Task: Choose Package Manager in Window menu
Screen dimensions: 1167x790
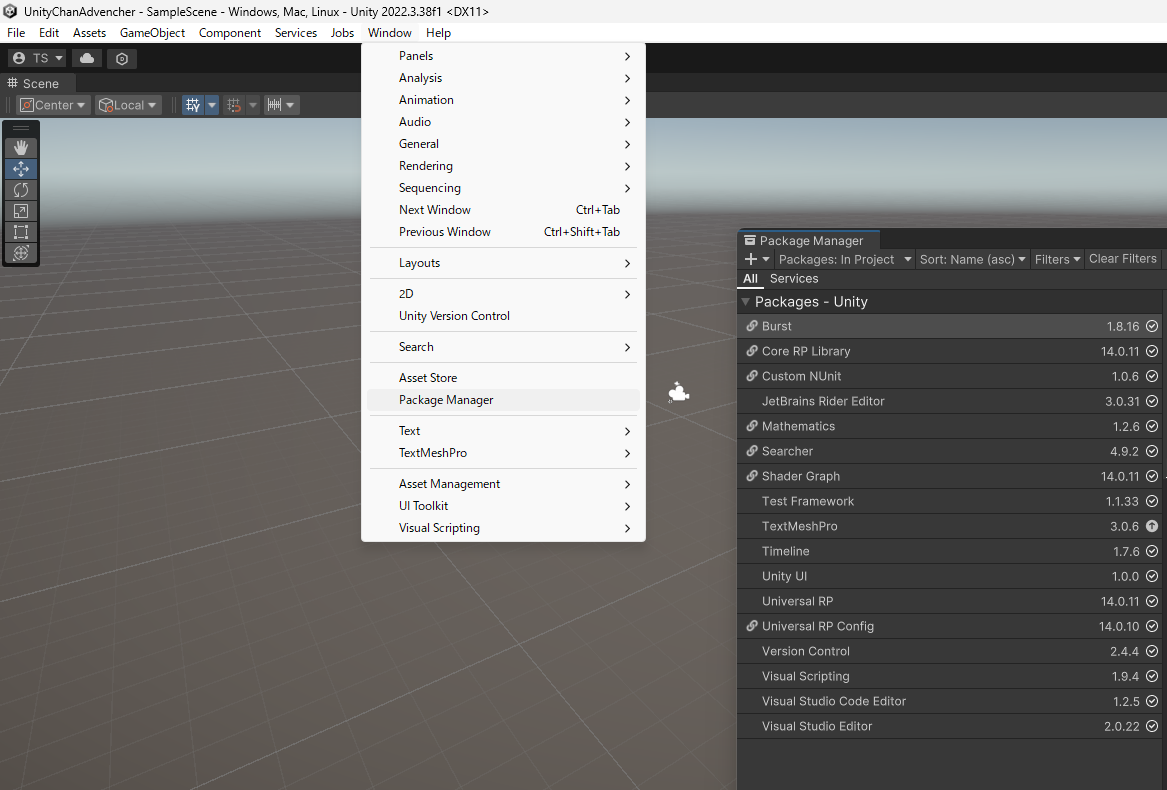Action: [446, 400]
